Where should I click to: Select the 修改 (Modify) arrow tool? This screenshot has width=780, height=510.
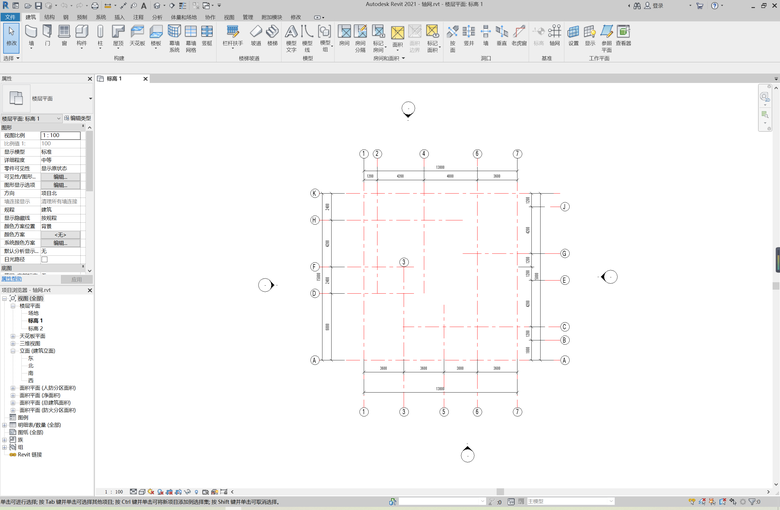(x=11, y=35)
